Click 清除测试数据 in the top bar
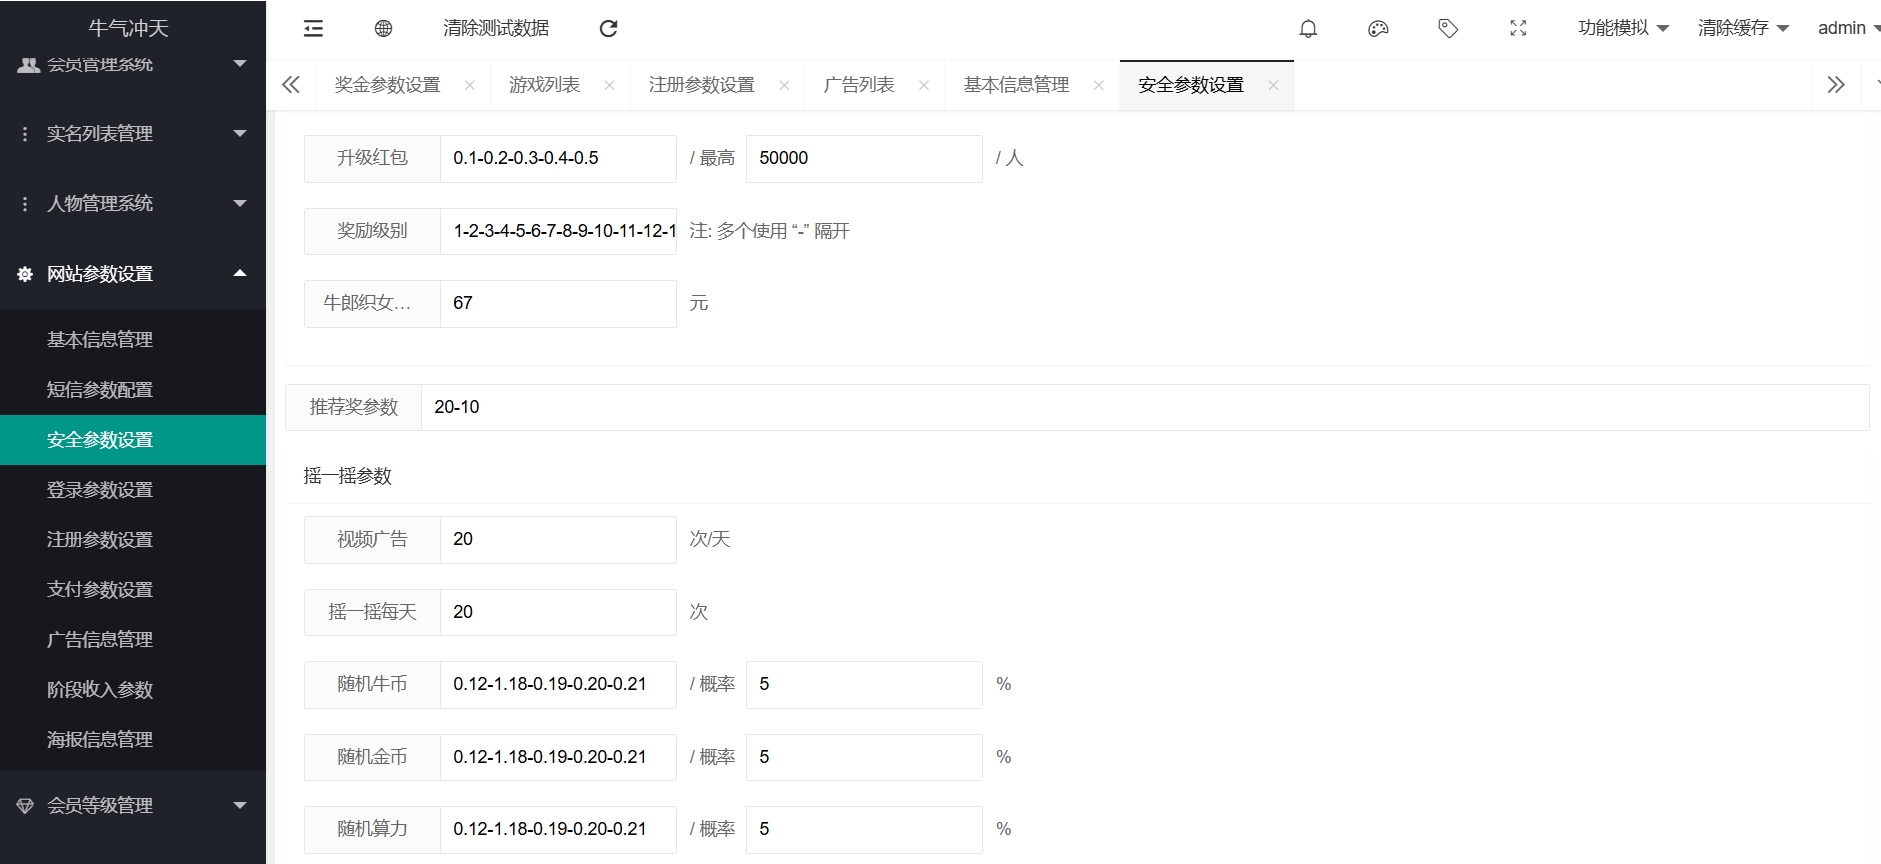 coord(496,28)
